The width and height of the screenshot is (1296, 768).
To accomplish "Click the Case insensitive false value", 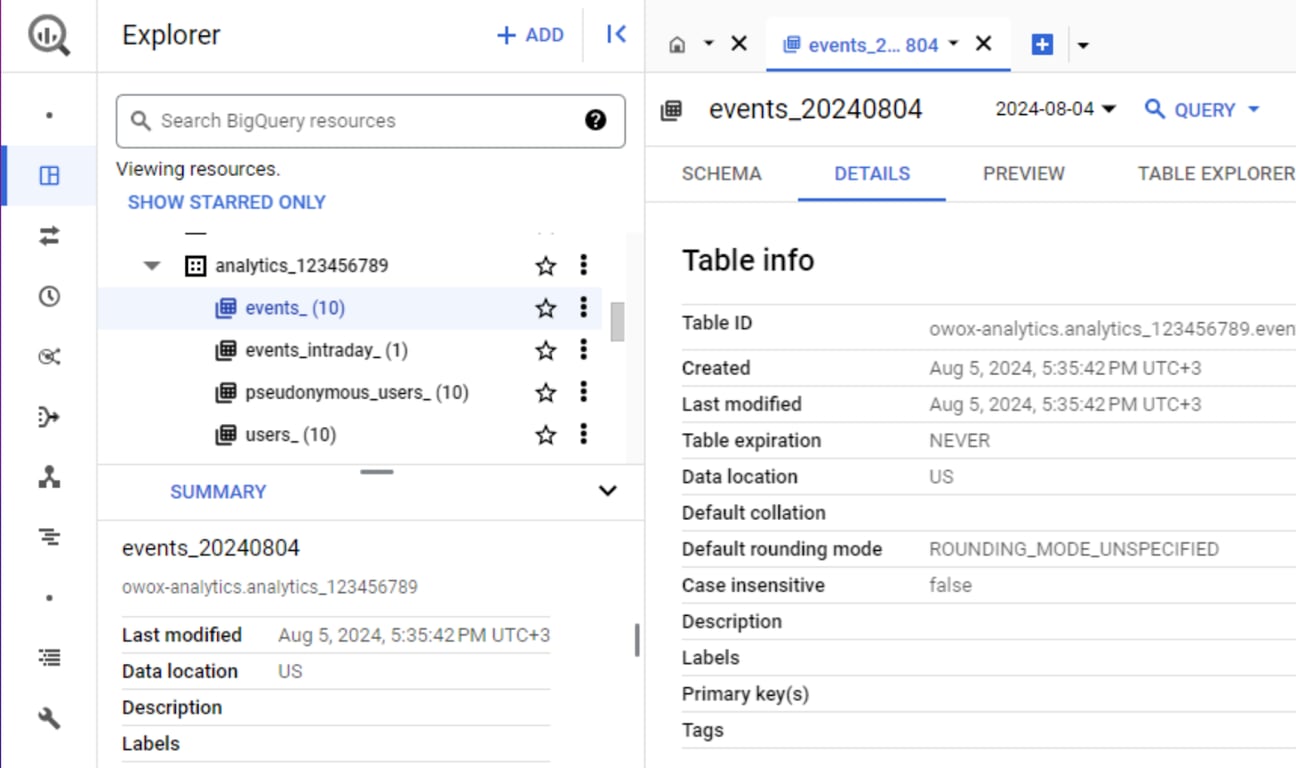I will pyautogui.click(x=950, y=585).
